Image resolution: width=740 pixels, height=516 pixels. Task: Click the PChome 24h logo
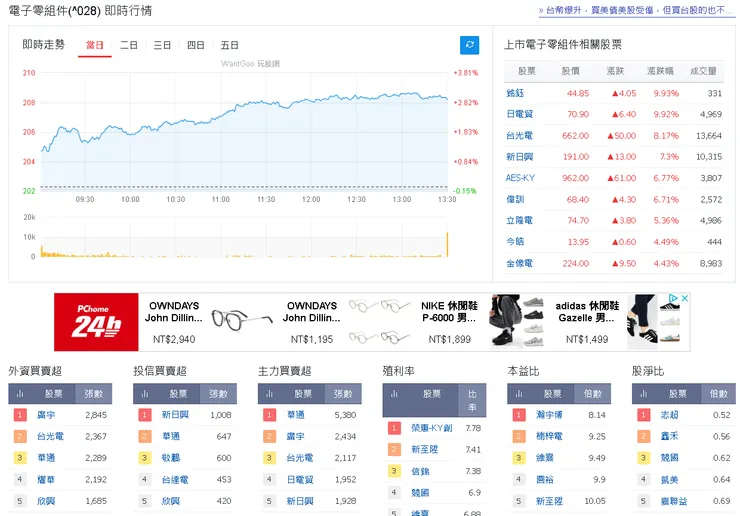pyautogui.click(x=96, y=322)
